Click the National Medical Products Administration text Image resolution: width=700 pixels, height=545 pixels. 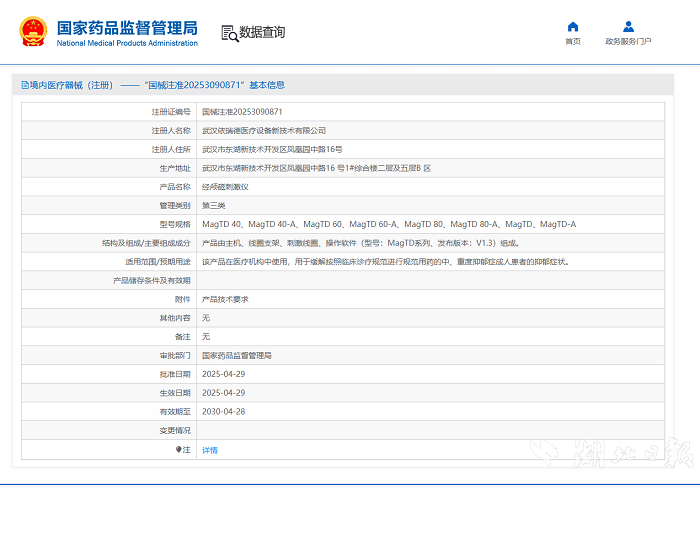coord(127,43)
